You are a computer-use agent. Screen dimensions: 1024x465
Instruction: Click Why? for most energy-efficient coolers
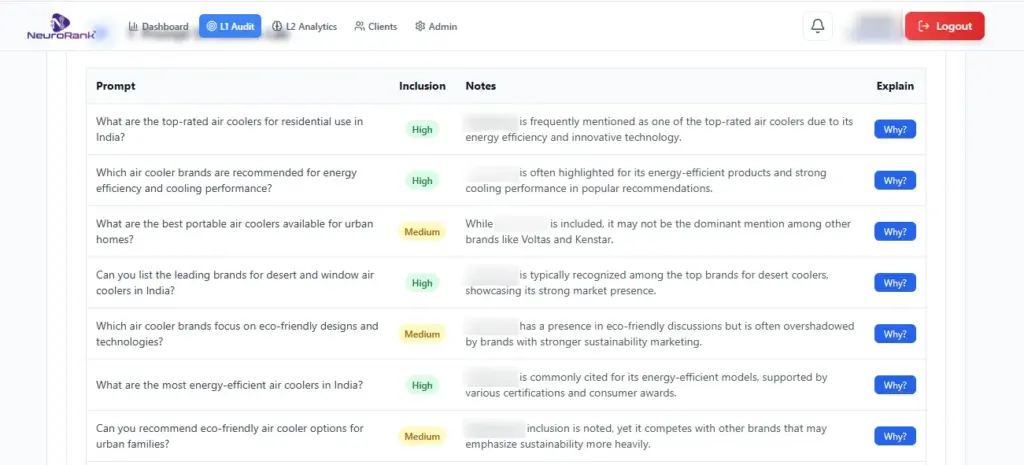895,385
